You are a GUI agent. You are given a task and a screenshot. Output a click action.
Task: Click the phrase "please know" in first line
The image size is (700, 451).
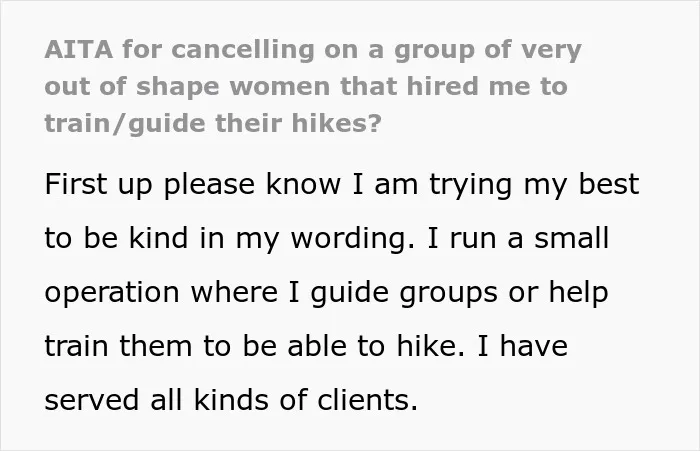pos(252,184)
